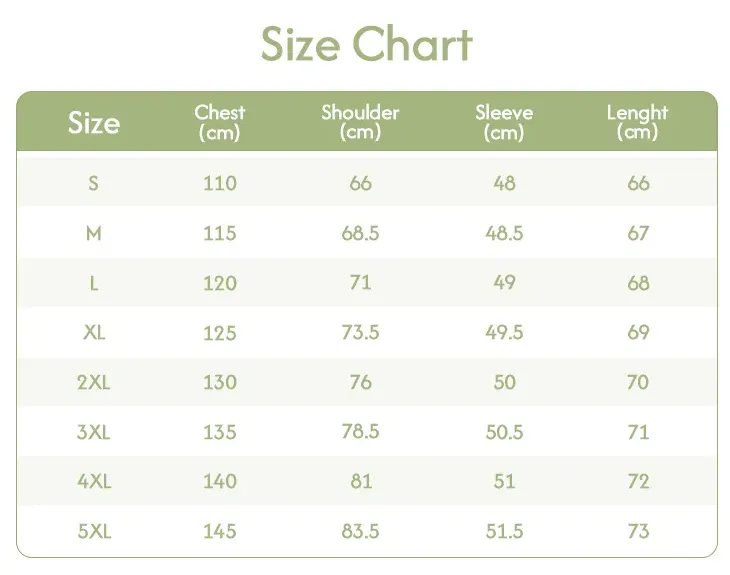Select length value 70 for size 2XL

(638, 382)
